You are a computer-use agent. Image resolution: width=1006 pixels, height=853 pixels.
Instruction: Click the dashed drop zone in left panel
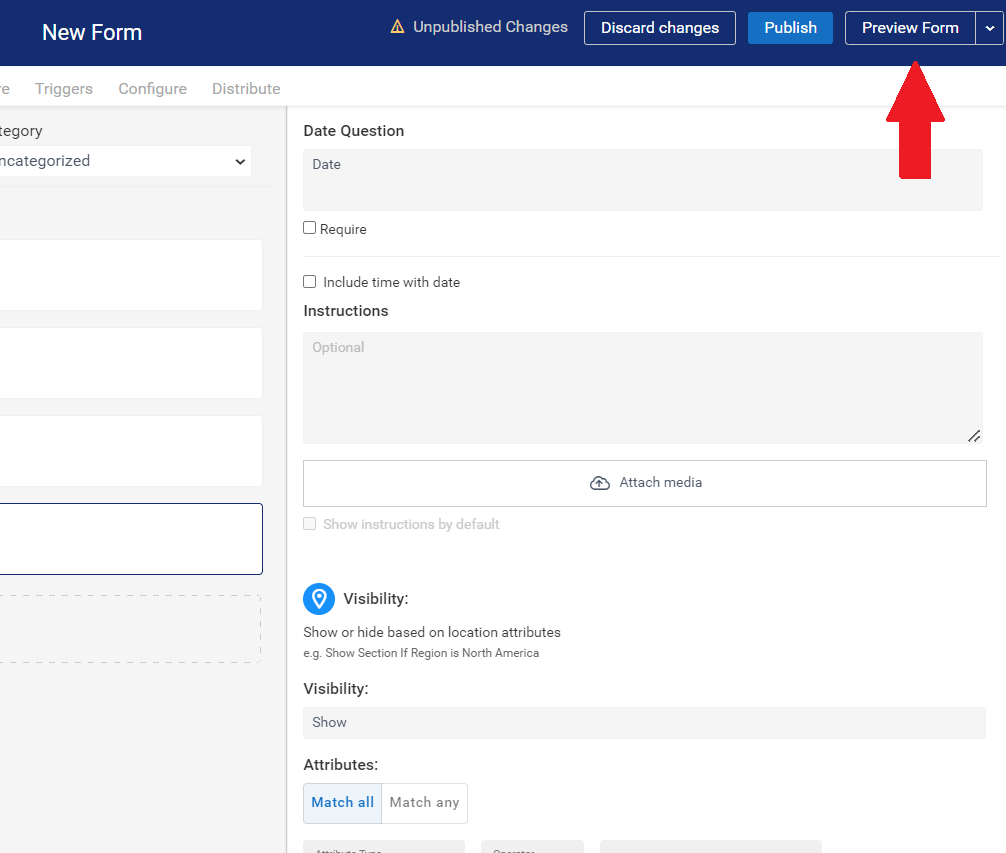130,629
